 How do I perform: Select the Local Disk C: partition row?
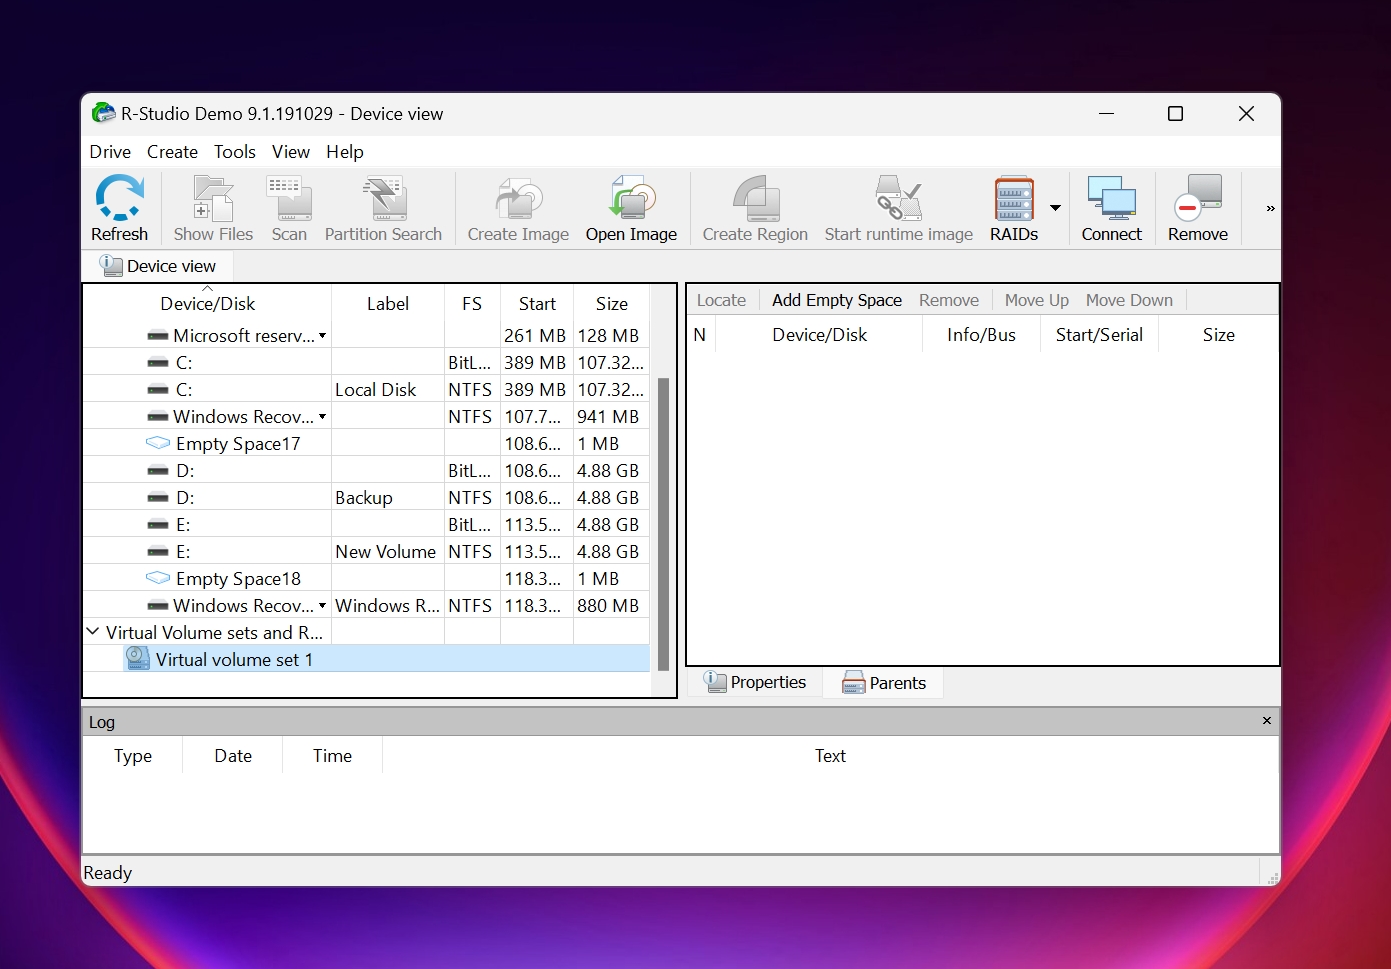pyautogui.click(x=366, y=390)
